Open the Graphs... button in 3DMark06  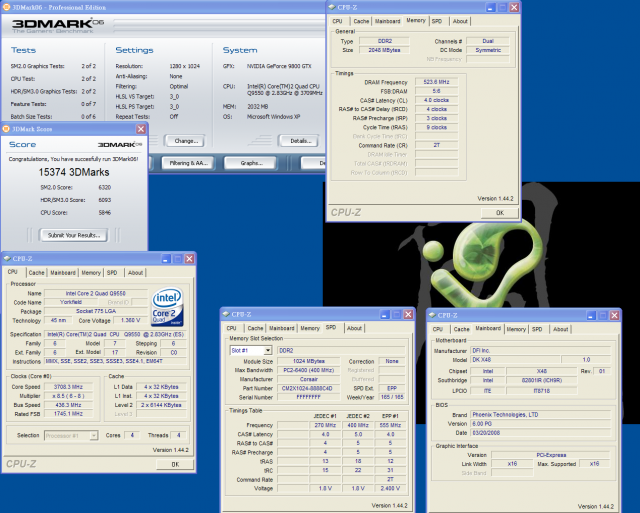point(251,163)
